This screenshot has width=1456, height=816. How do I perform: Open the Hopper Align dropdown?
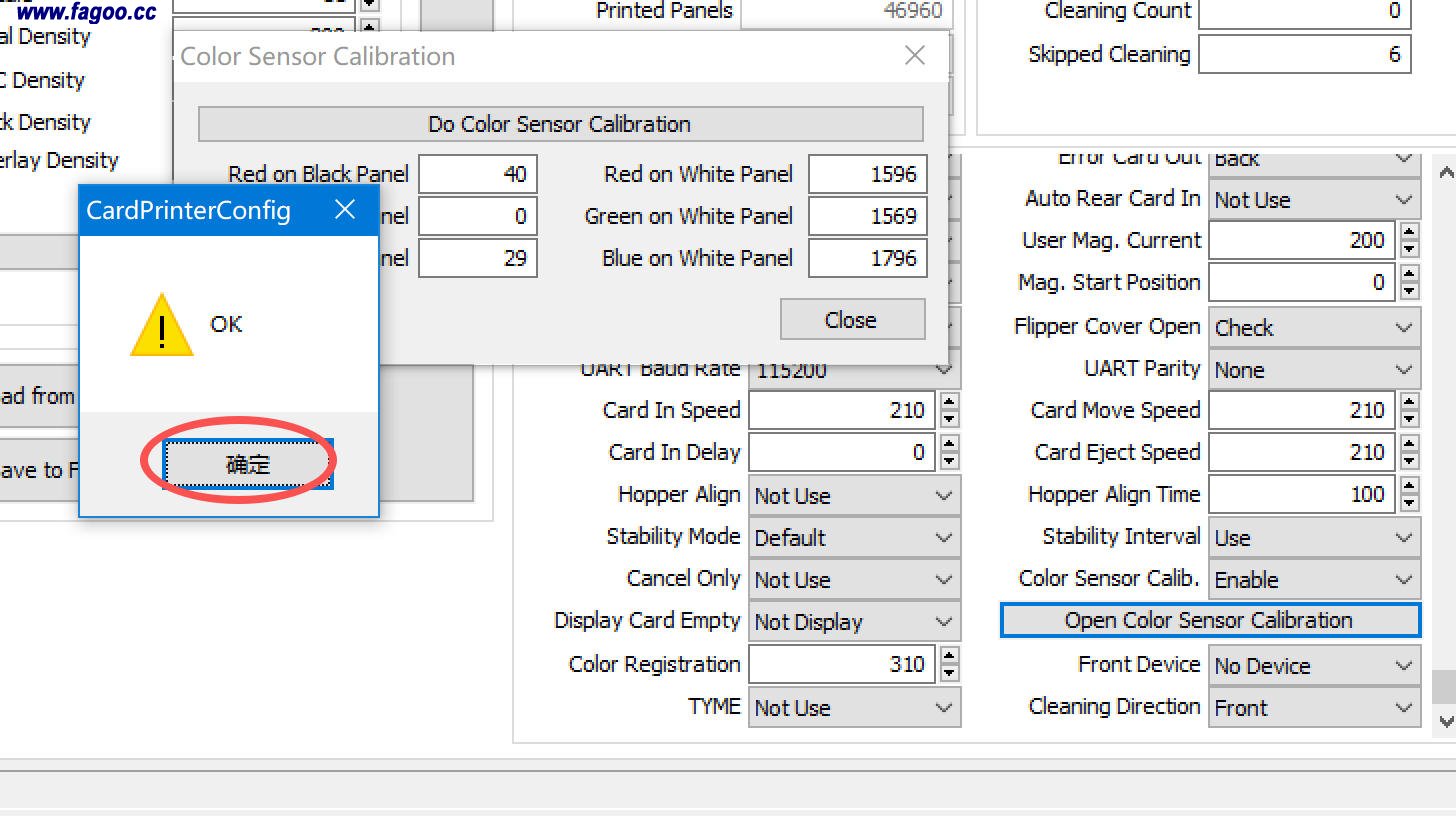(x=854, y=496)
